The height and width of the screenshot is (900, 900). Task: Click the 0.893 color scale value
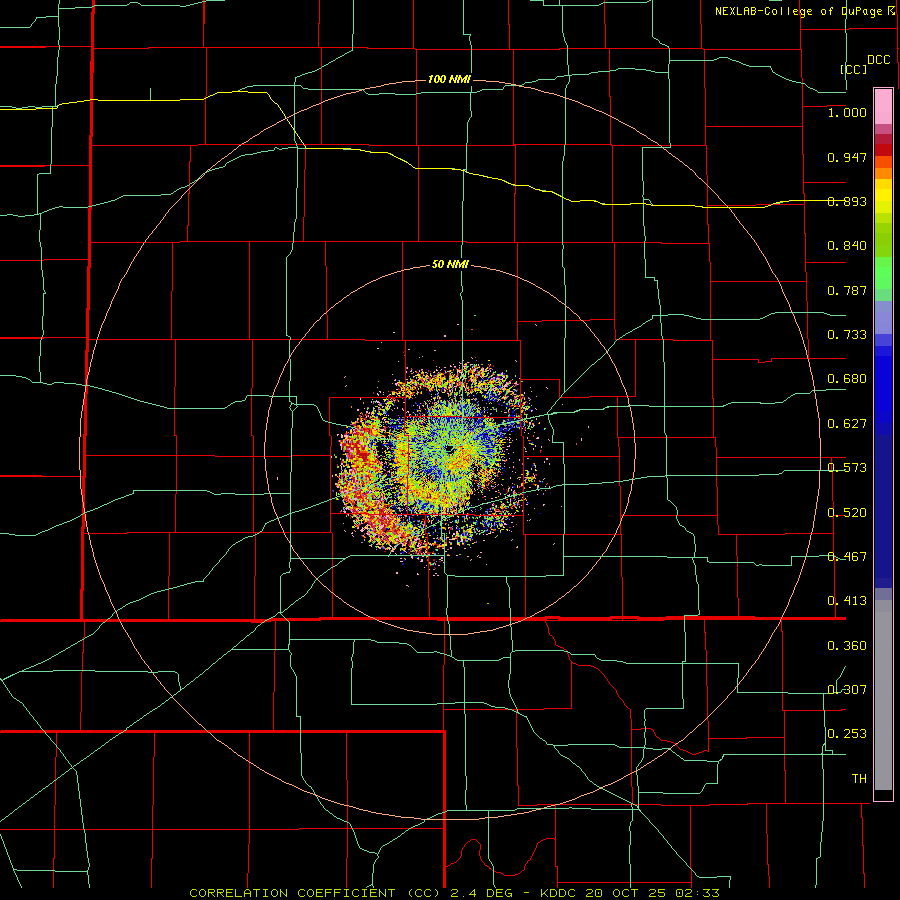click(x=847, y=201)
